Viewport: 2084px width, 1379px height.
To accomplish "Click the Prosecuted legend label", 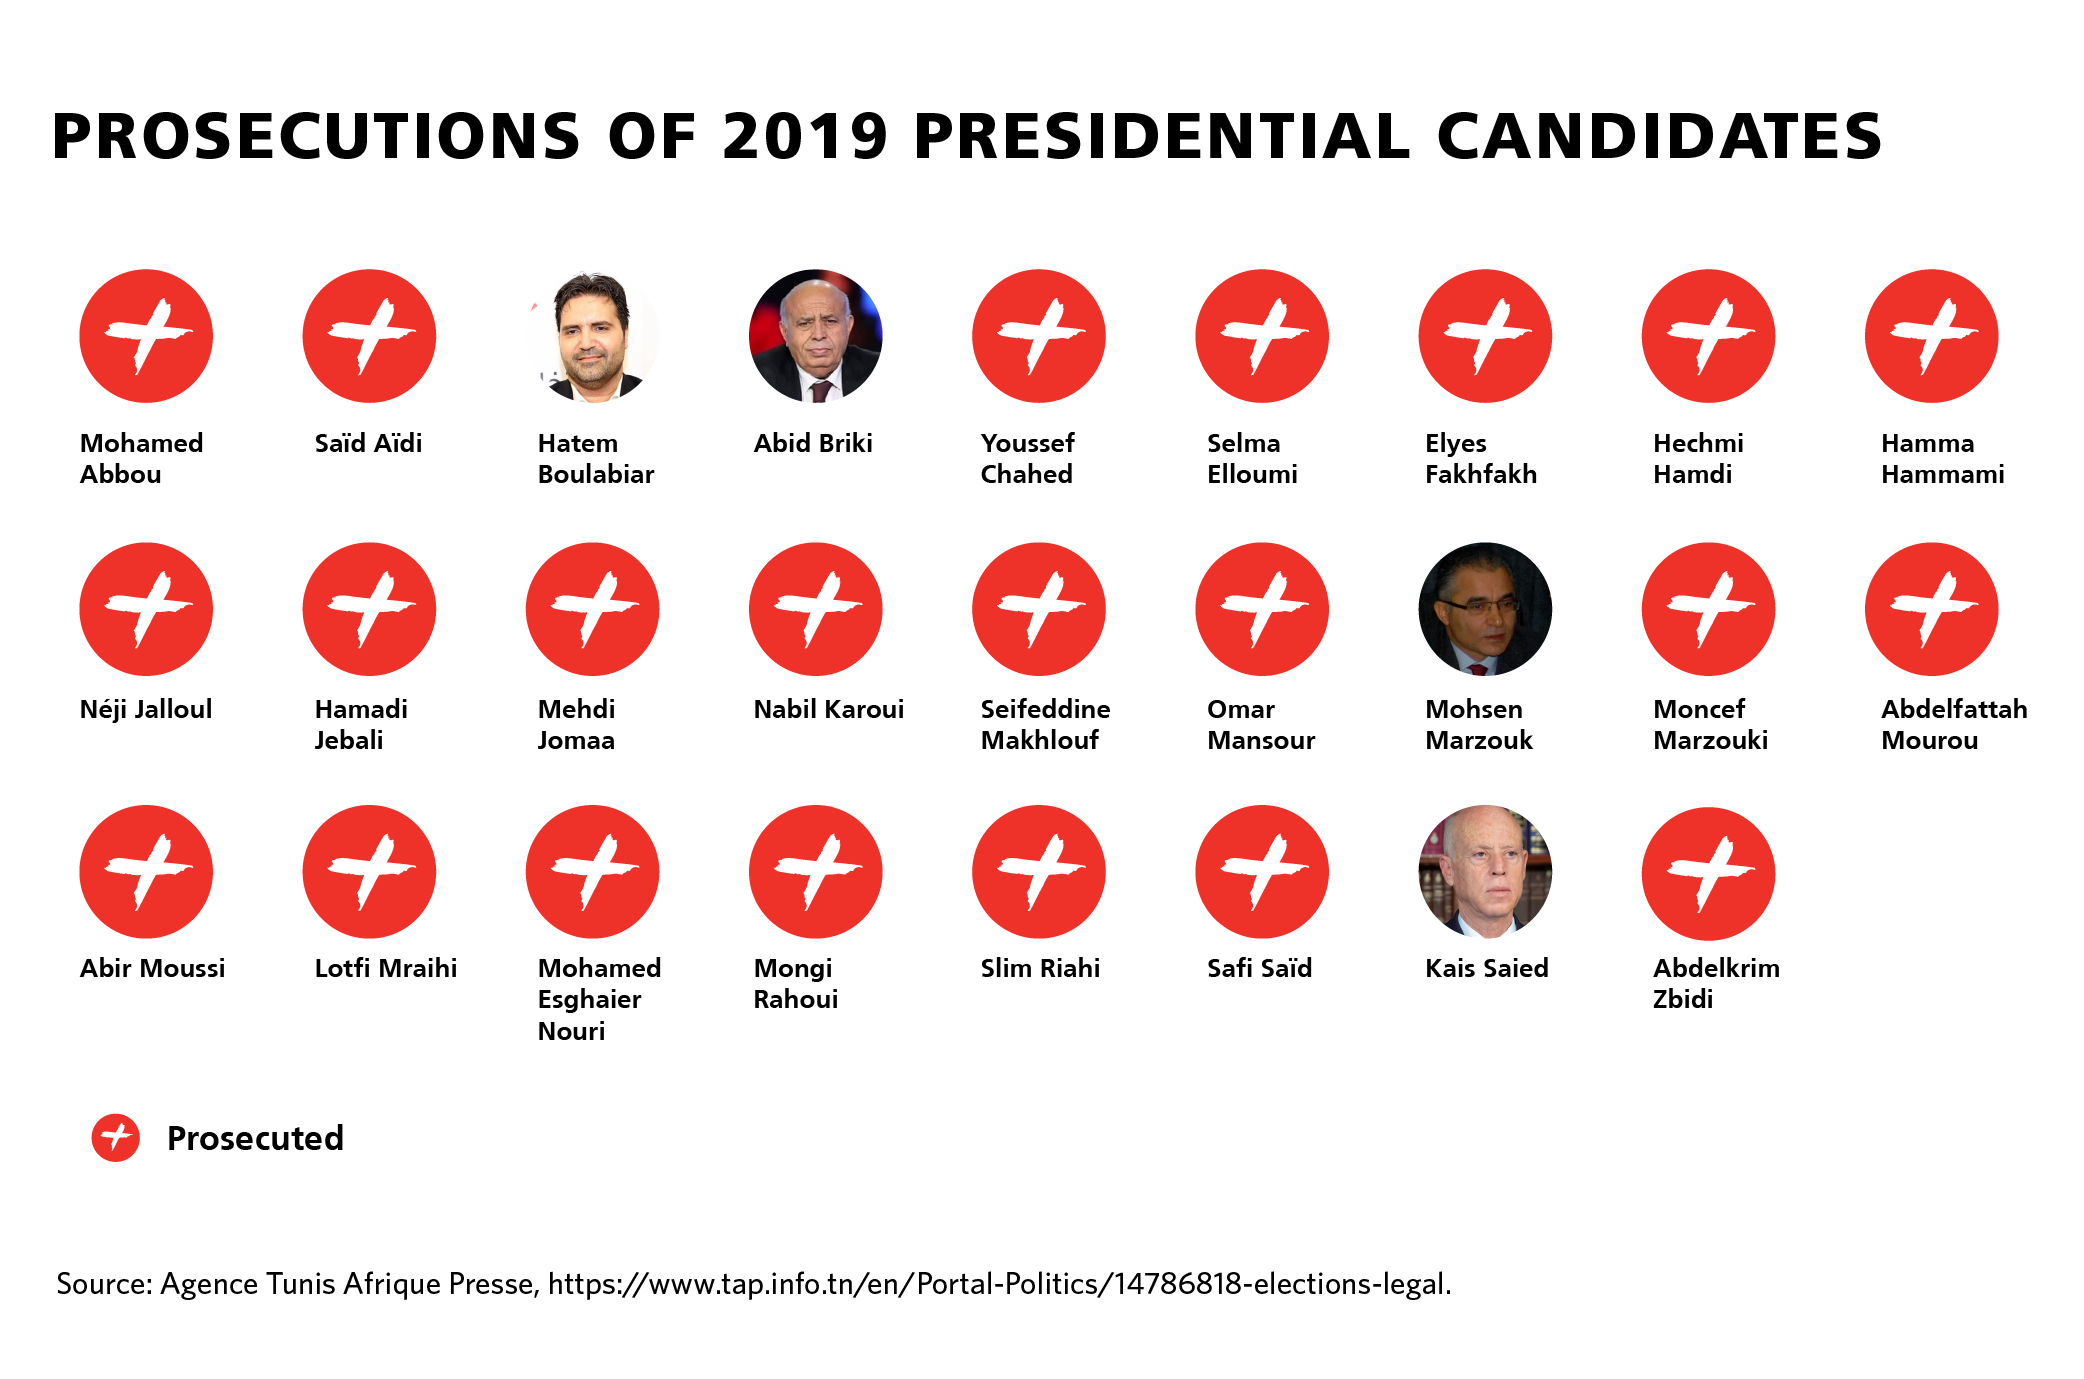I will [x=255, y=1138].
